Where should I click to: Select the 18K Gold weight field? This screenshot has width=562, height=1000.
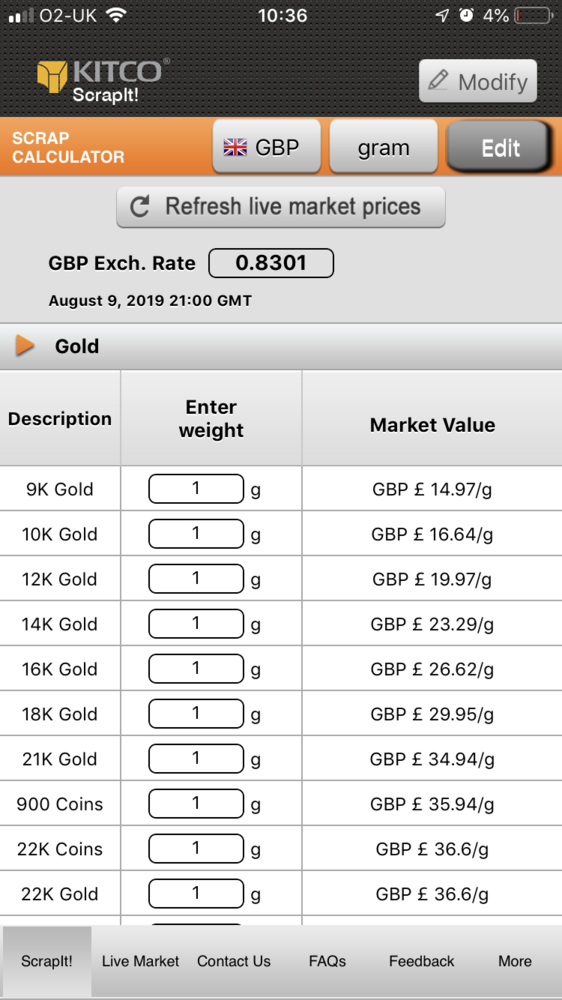click(x=196, y=714)
